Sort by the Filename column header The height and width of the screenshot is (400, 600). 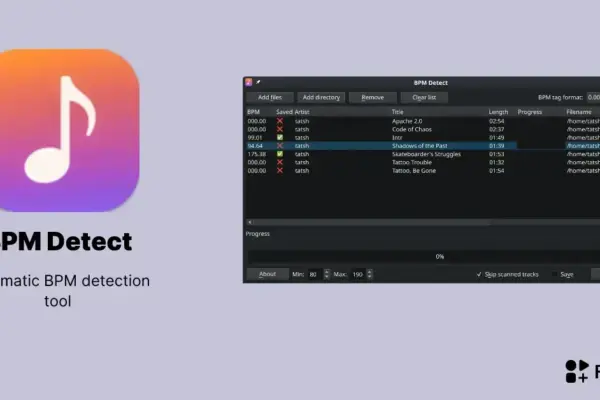coord(579,112)
